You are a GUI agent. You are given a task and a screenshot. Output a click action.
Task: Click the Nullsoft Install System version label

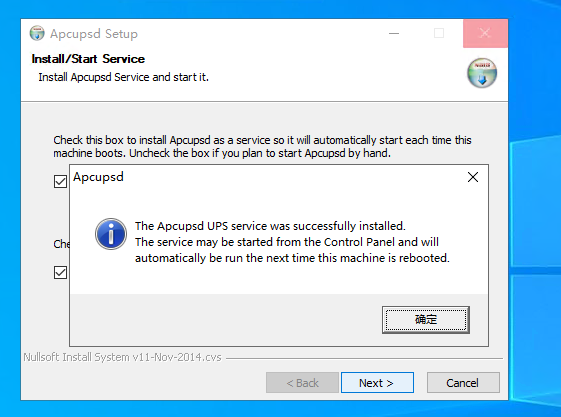(122, 357)
